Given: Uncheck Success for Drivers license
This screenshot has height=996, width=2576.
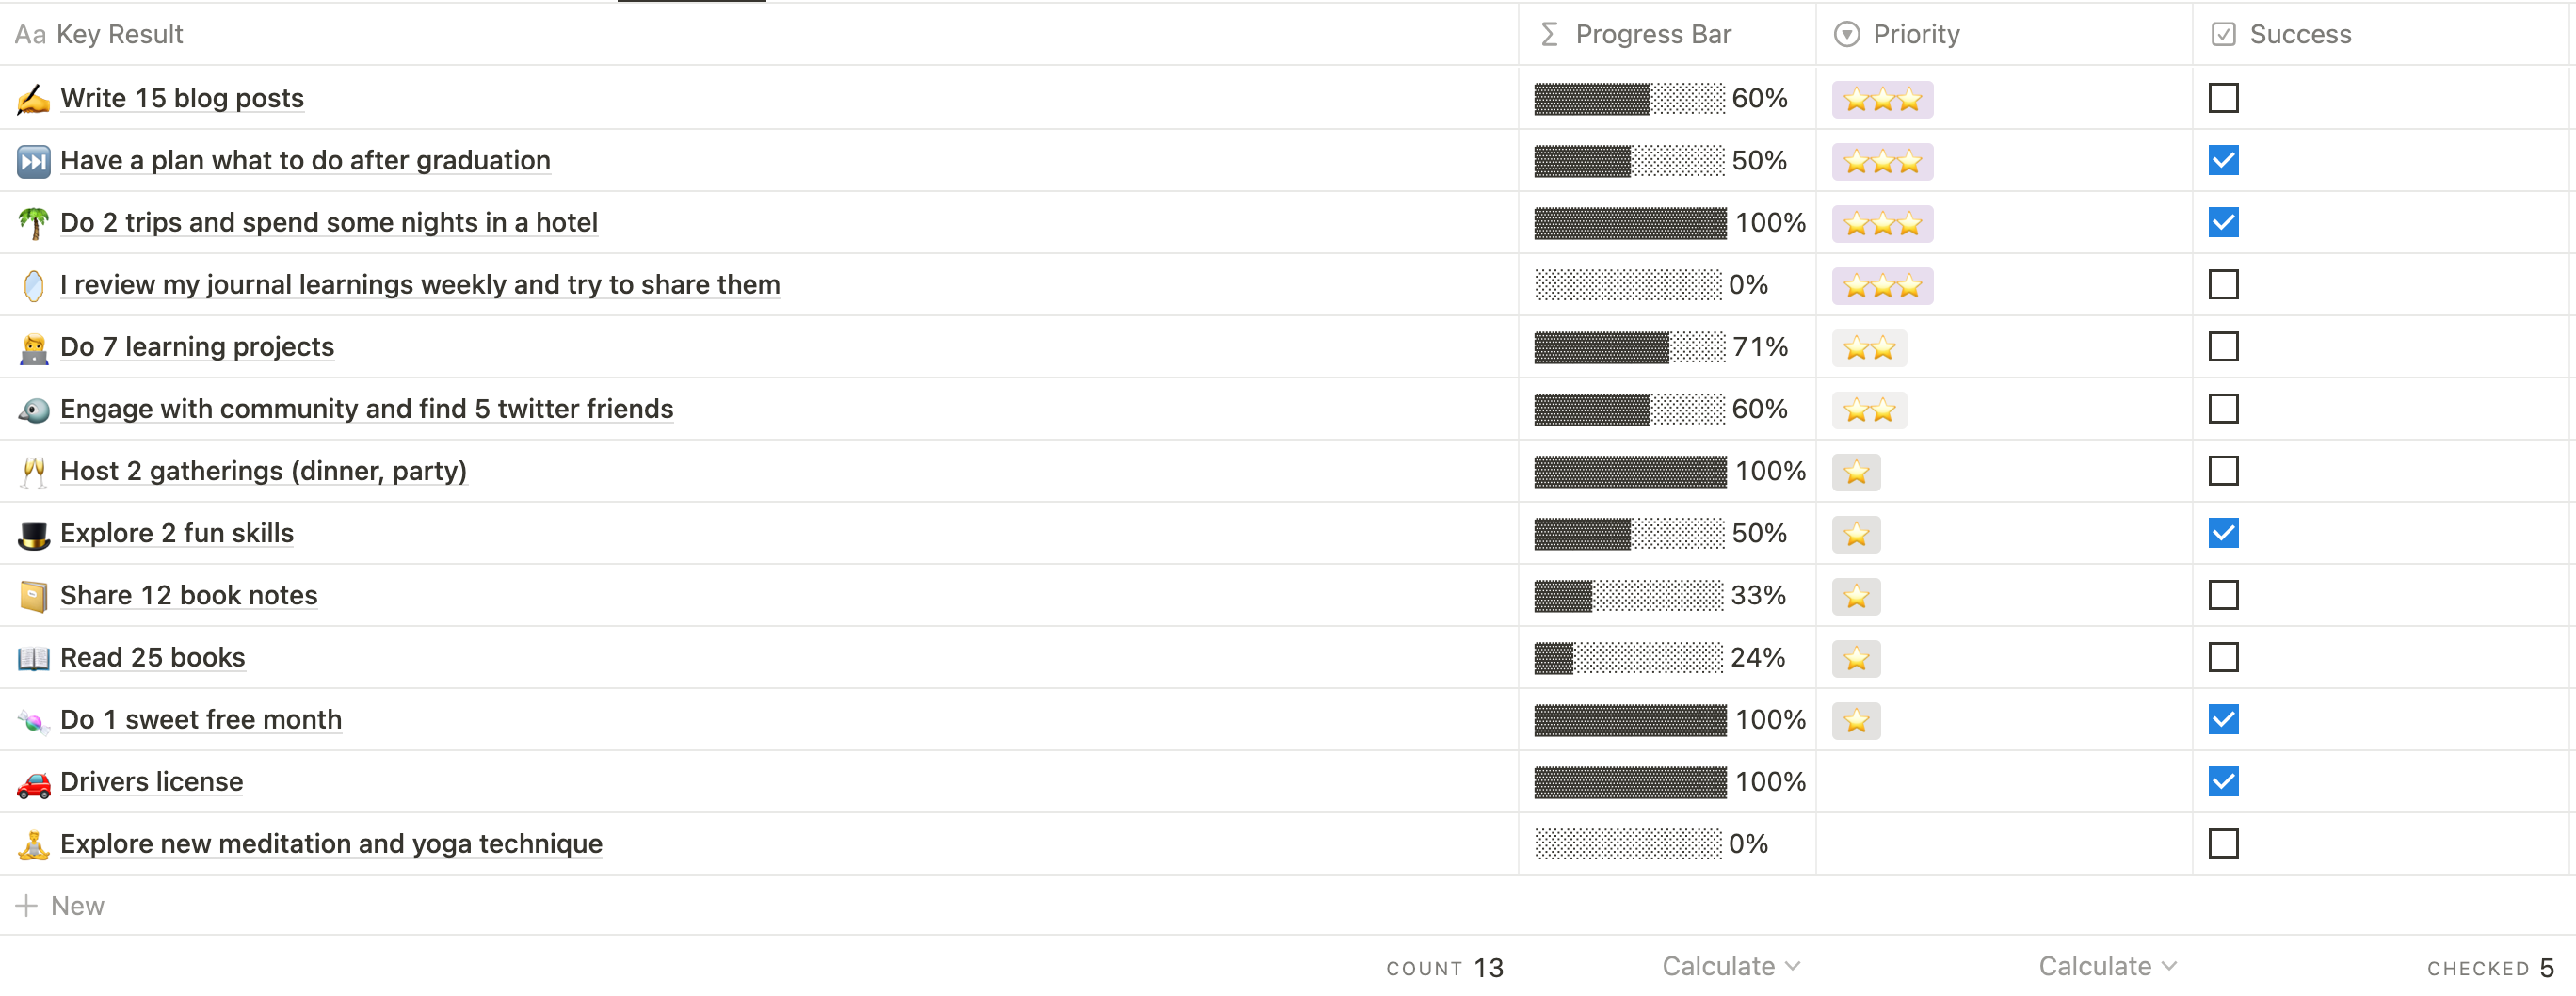Looking at the screenshot, I should 2223,782.
